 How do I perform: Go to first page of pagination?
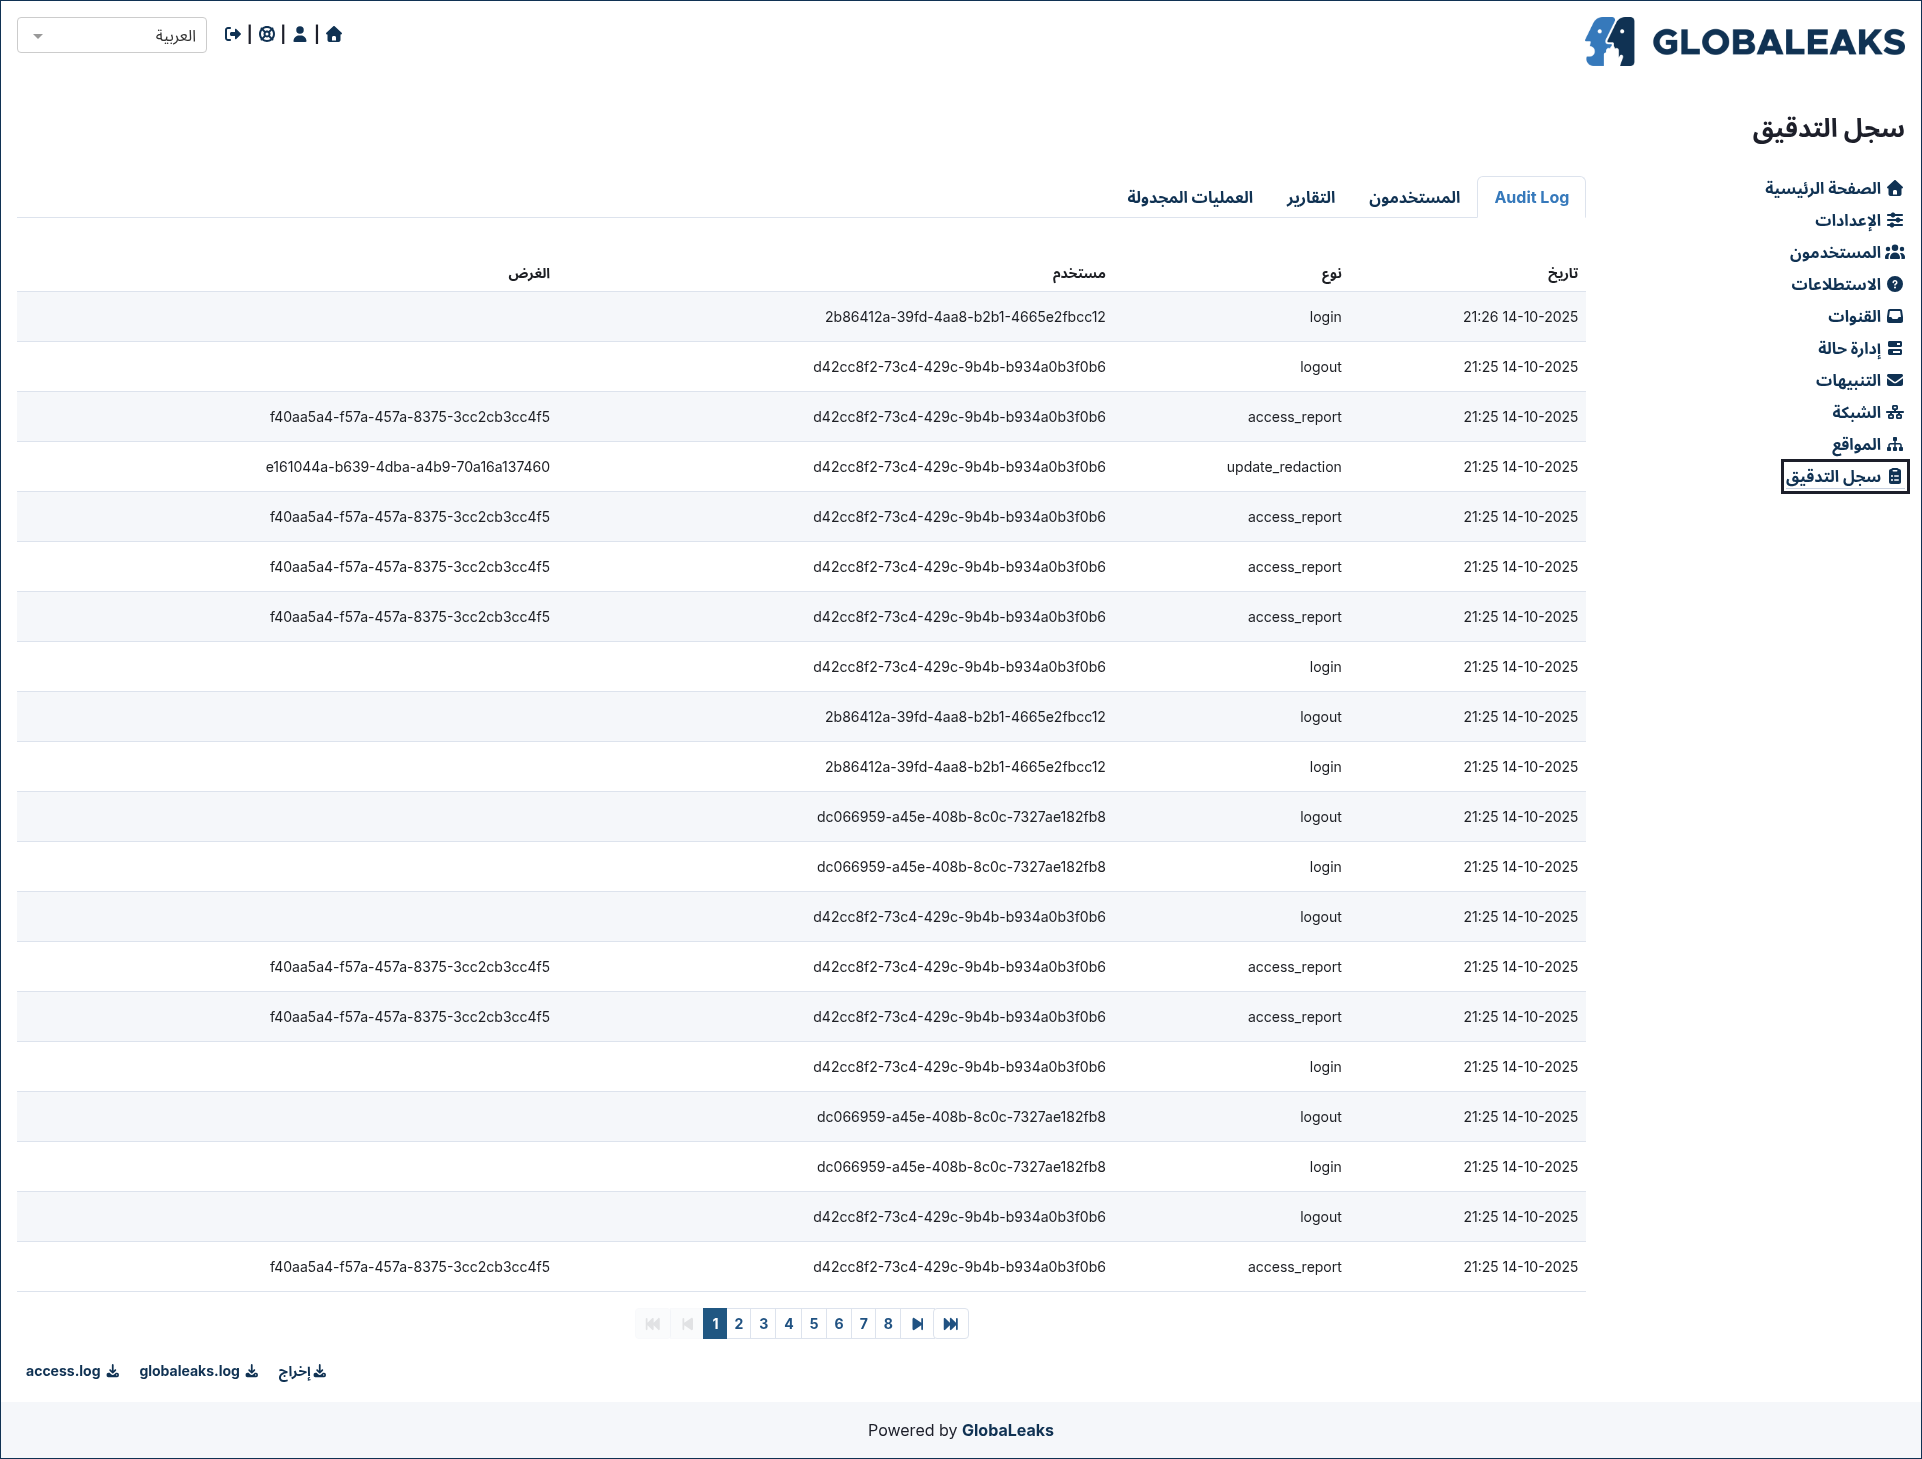[653, 1323]
